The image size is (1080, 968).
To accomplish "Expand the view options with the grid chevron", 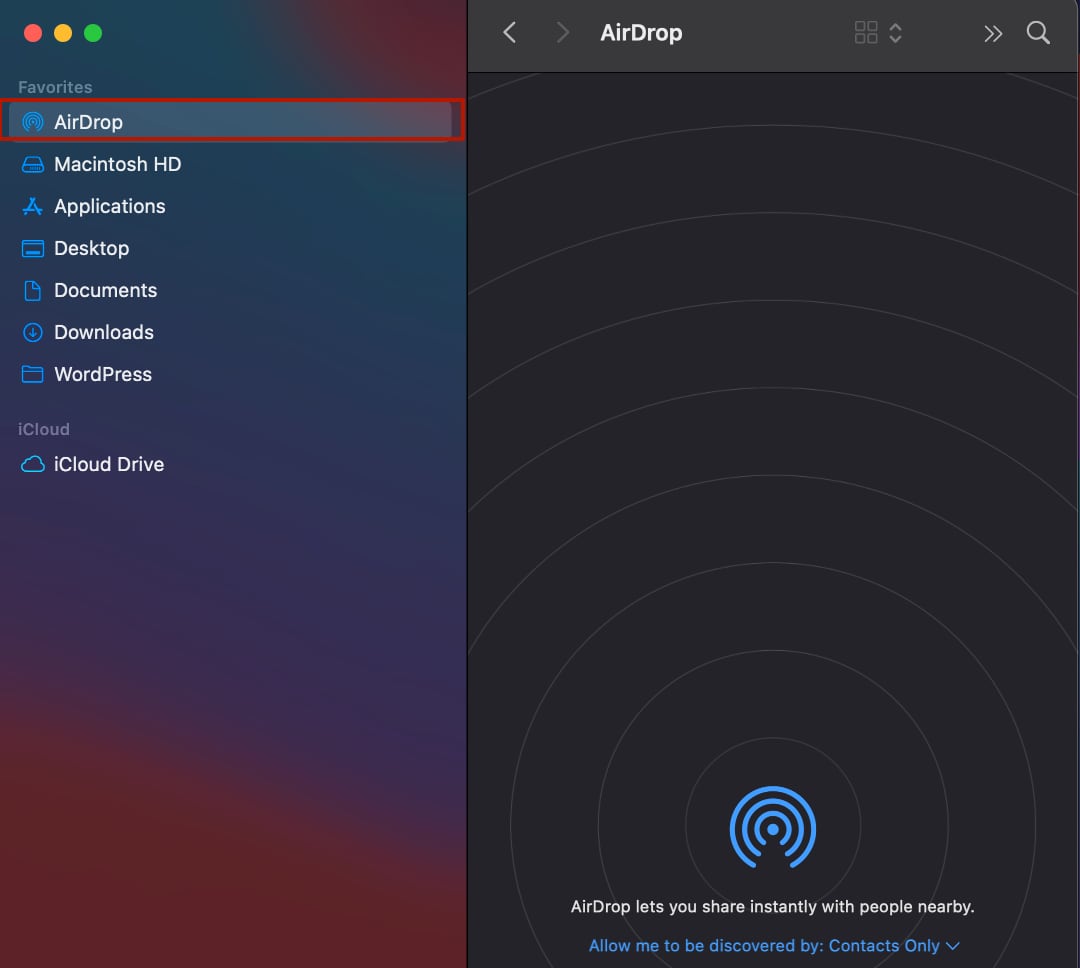I will point(878,32).
